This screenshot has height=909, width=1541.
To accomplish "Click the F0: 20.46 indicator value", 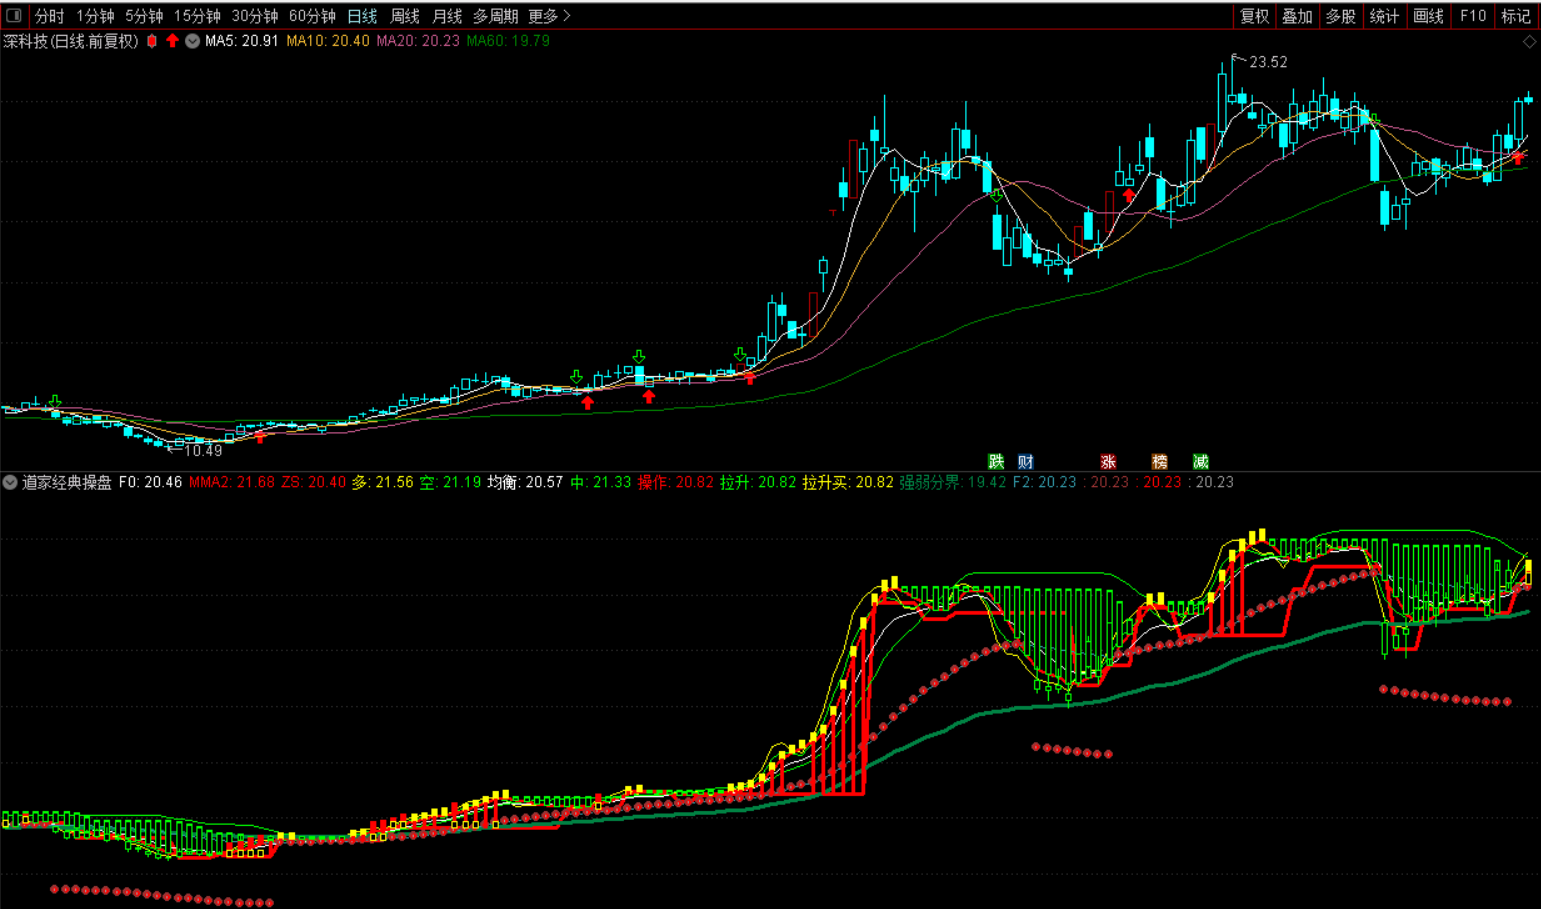I will pos(150,482).
